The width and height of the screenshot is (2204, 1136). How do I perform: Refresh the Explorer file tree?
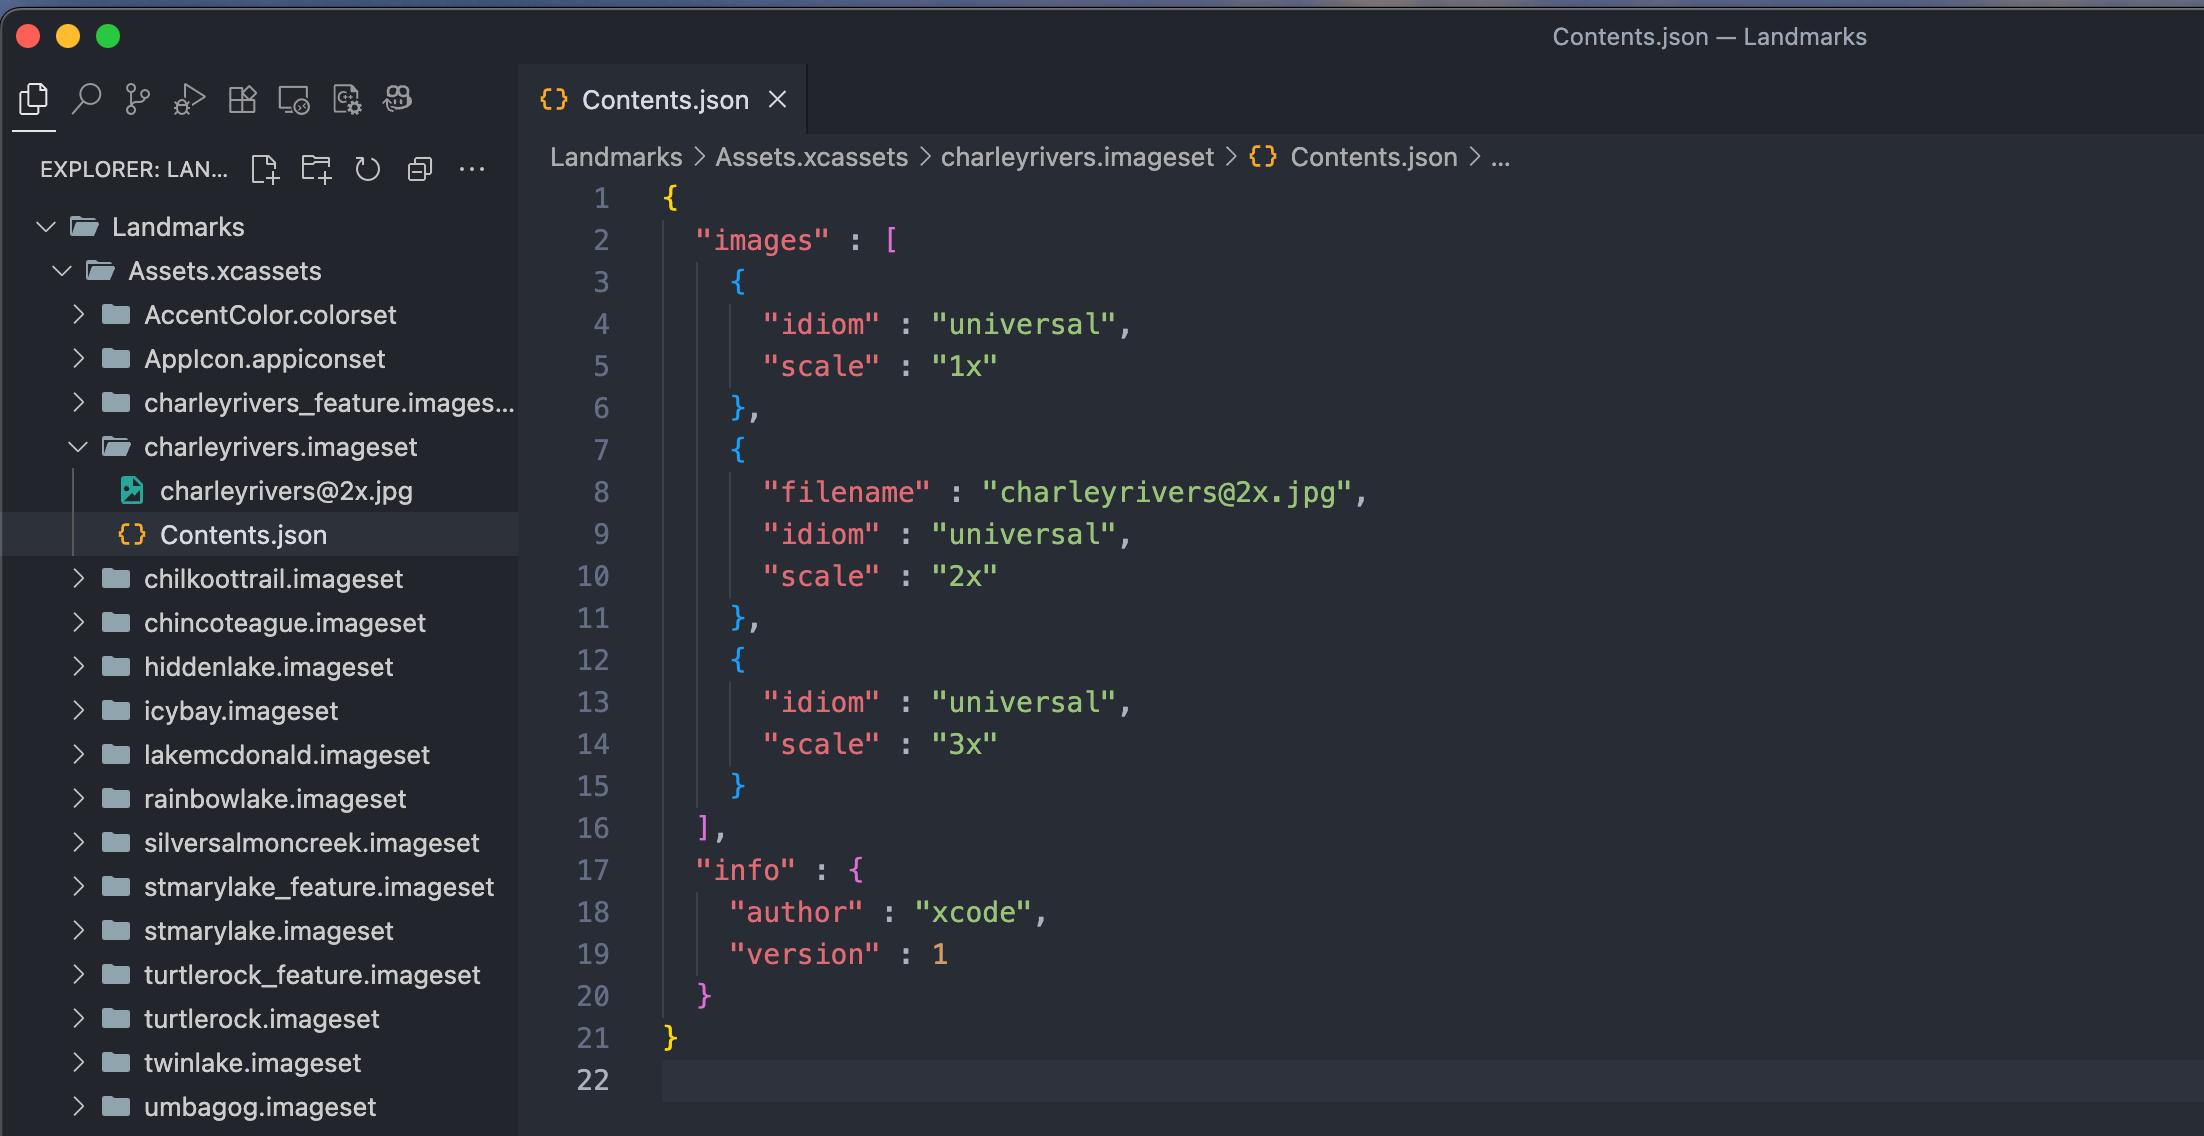[x=368, y=169]
